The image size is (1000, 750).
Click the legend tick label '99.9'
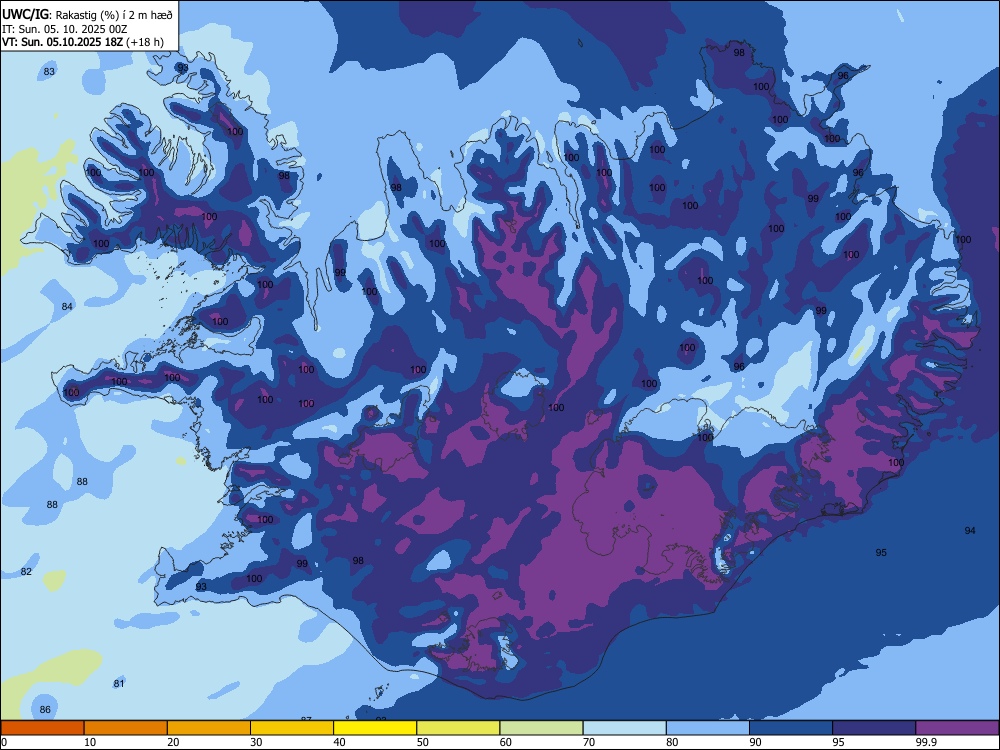pyautogui.click(x=925, y=742)
